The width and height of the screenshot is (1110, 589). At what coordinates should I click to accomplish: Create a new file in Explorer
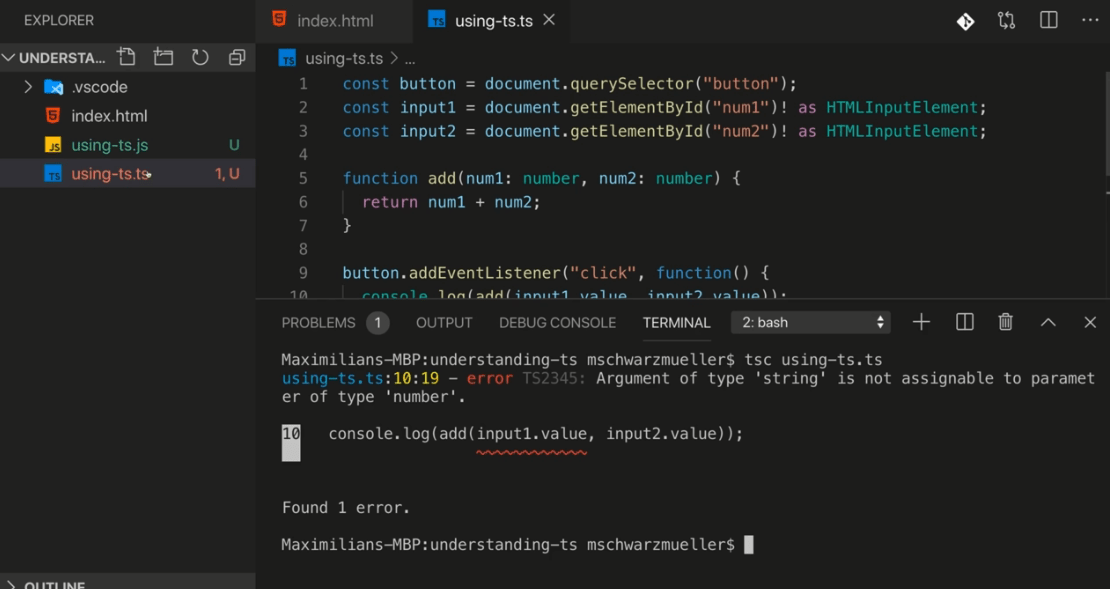pos(127,57)
